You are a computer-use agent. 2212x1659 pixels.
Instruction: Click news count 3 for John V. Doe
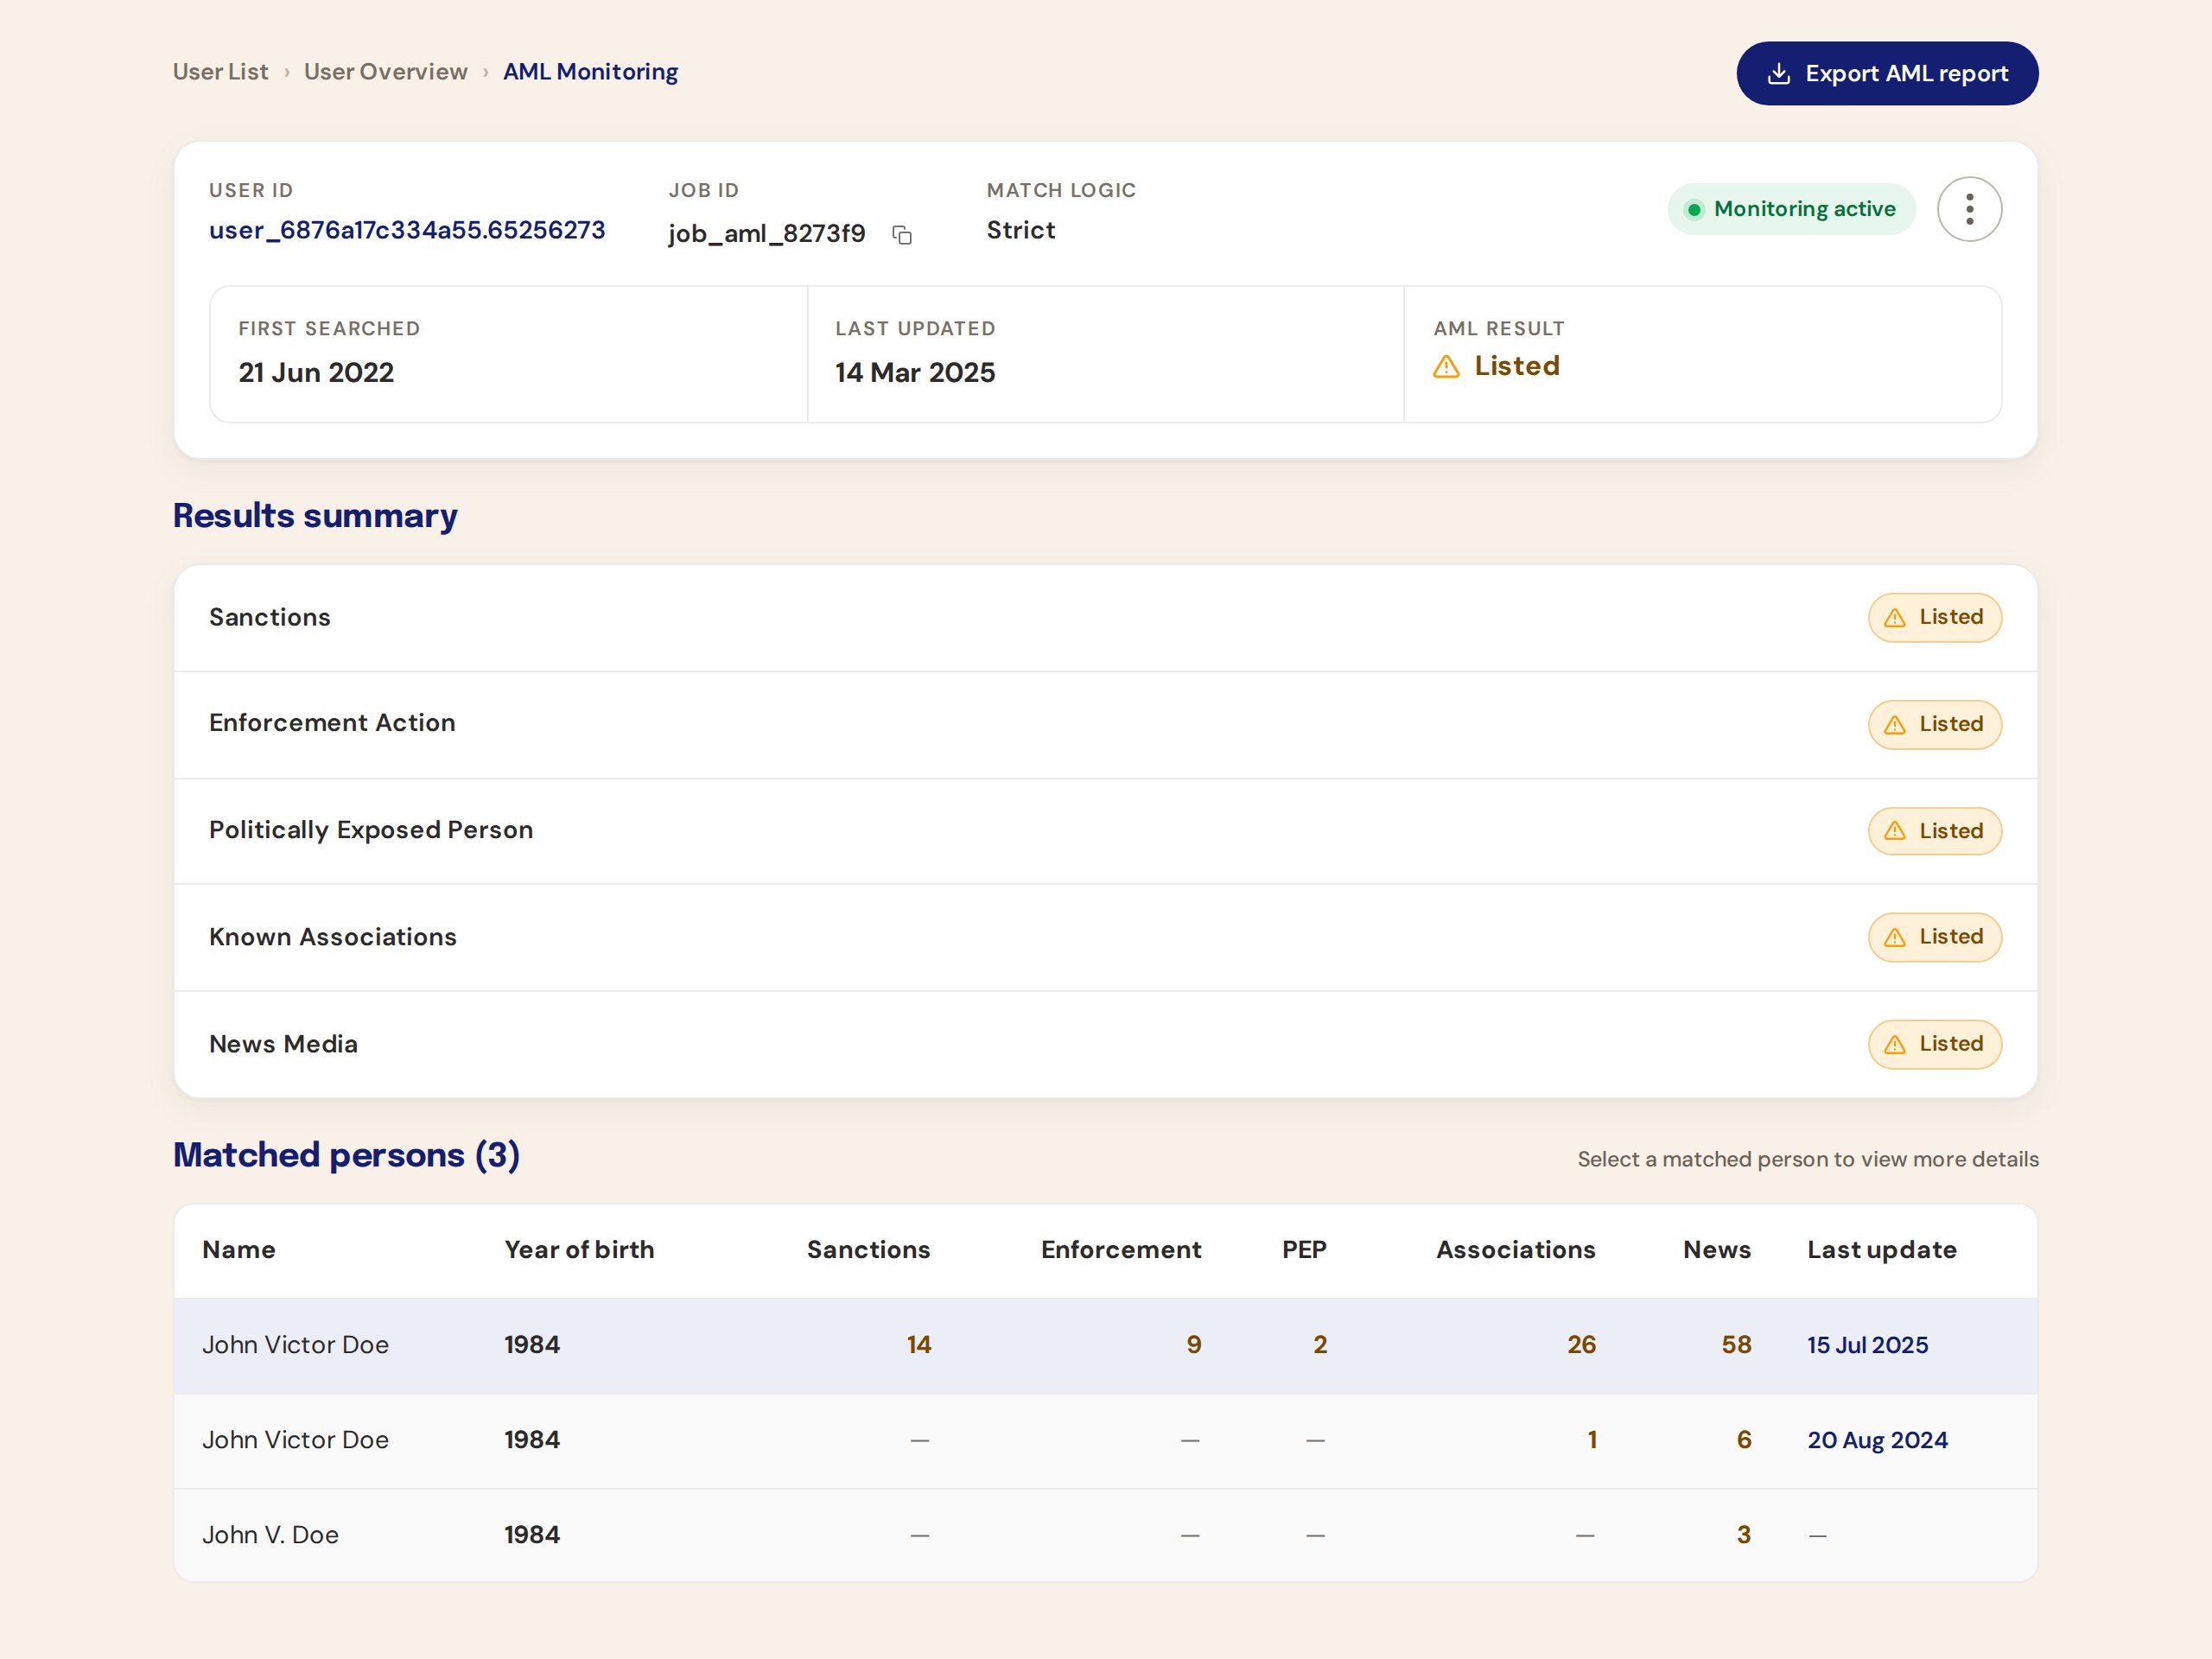tap(1743, 1535)
